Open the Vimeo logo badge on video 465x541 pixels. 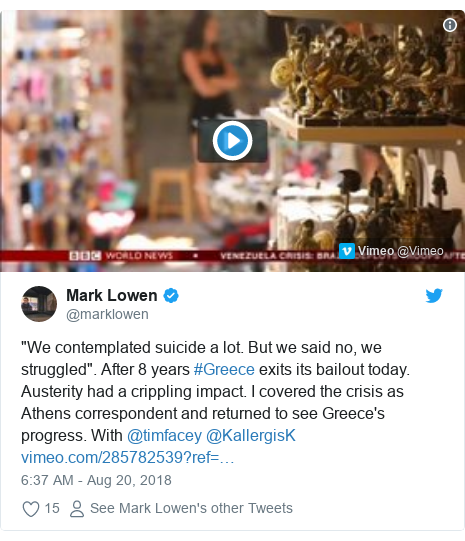coord(347,251)
